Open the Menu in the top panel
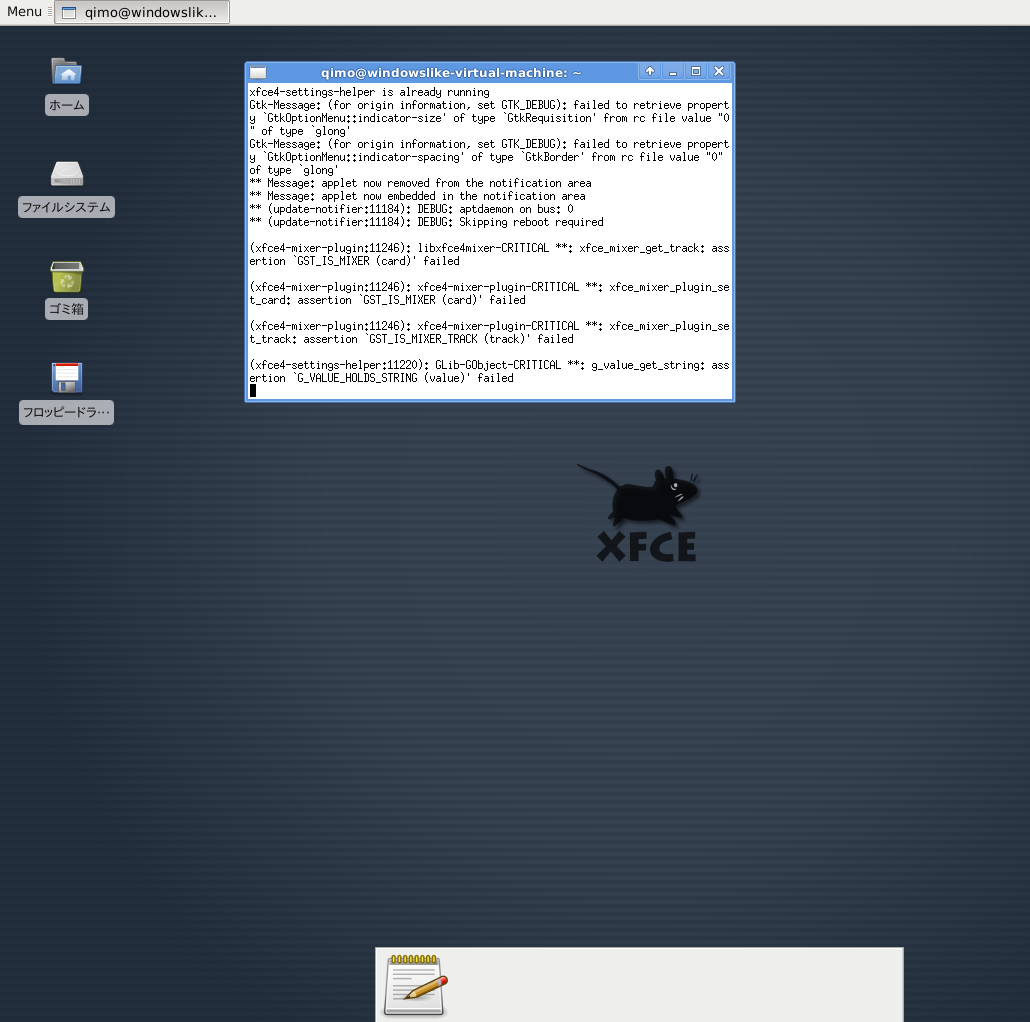This screenshot has height=1022, width=1030. click(x=24, y=12)
